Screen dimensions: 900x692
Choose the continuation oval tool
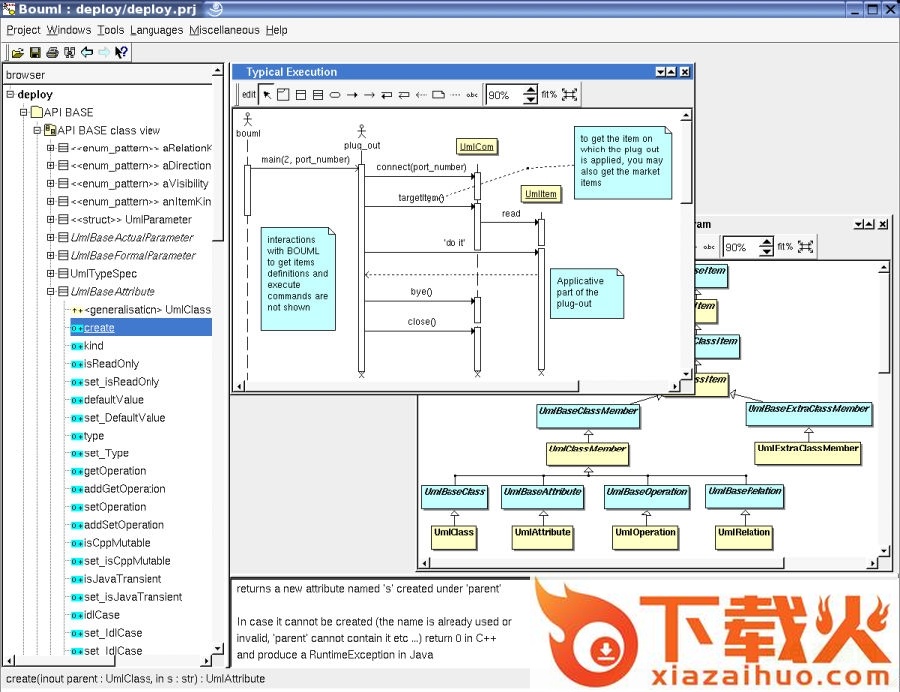[x=335, y=95]
